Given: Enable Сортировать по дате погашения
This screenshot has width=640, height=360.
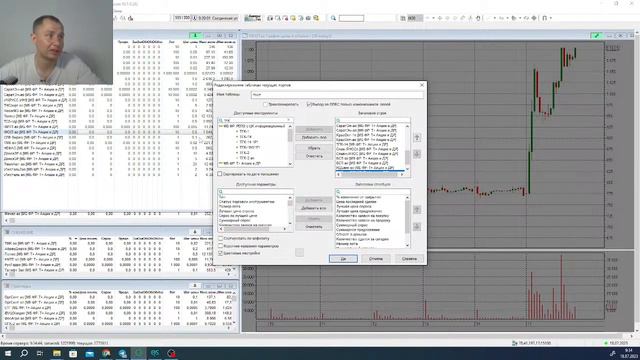Looking at the screenshot, I should [220, 174].
